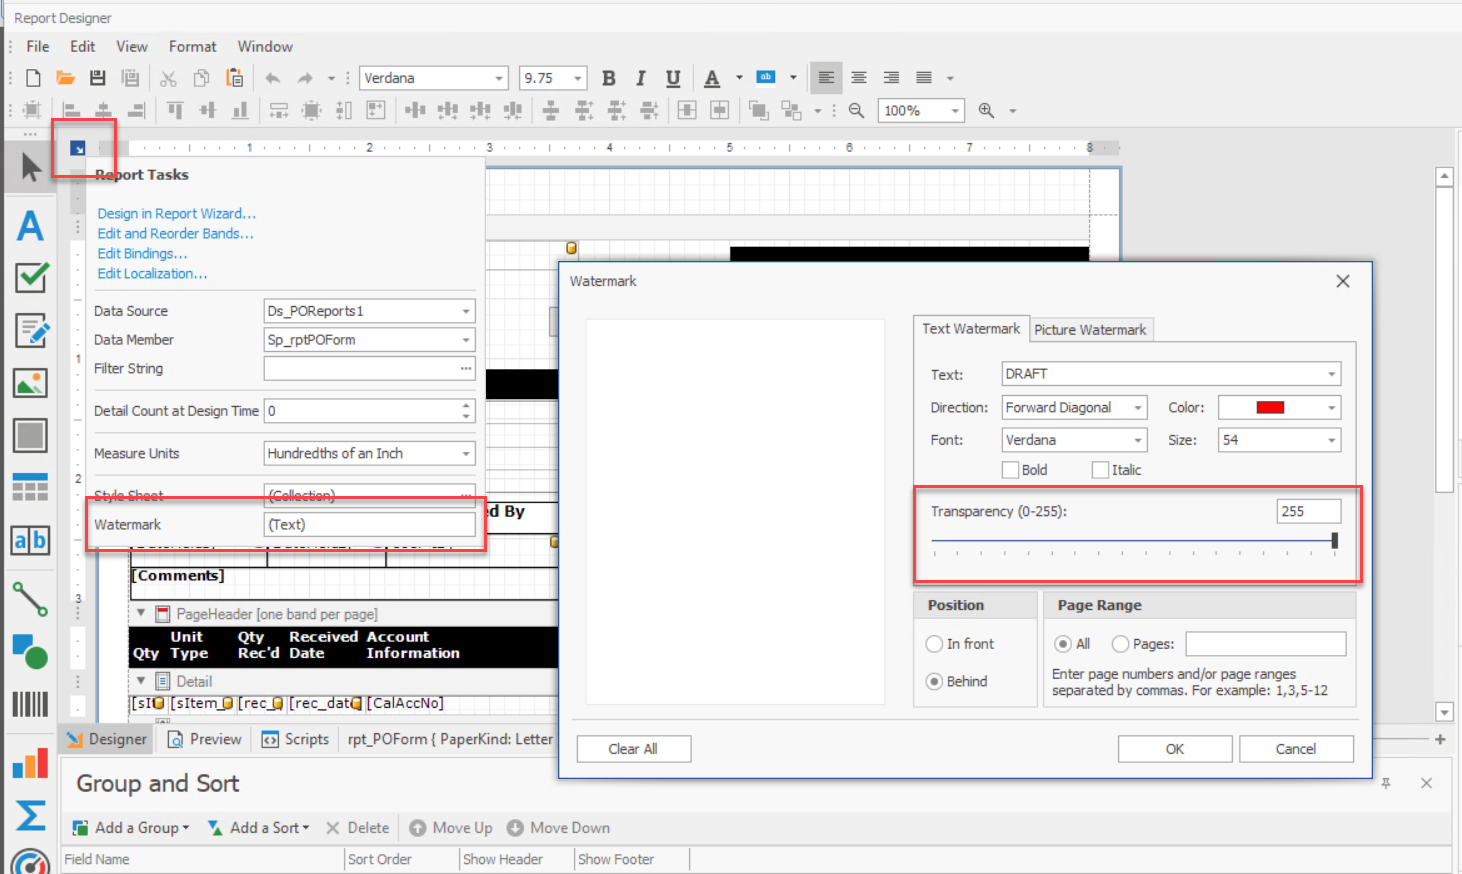Select the In front position option
Image resolution: width=1462 pixels, height=874 pixels.
[935, 644]
